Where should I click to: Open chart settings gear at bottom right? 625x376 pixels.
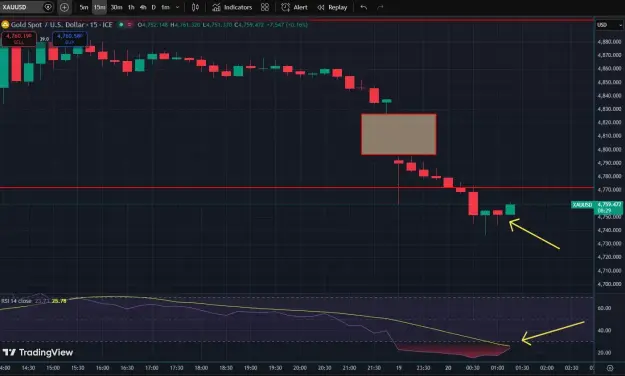pyautogui.click(x=610, y=368)
